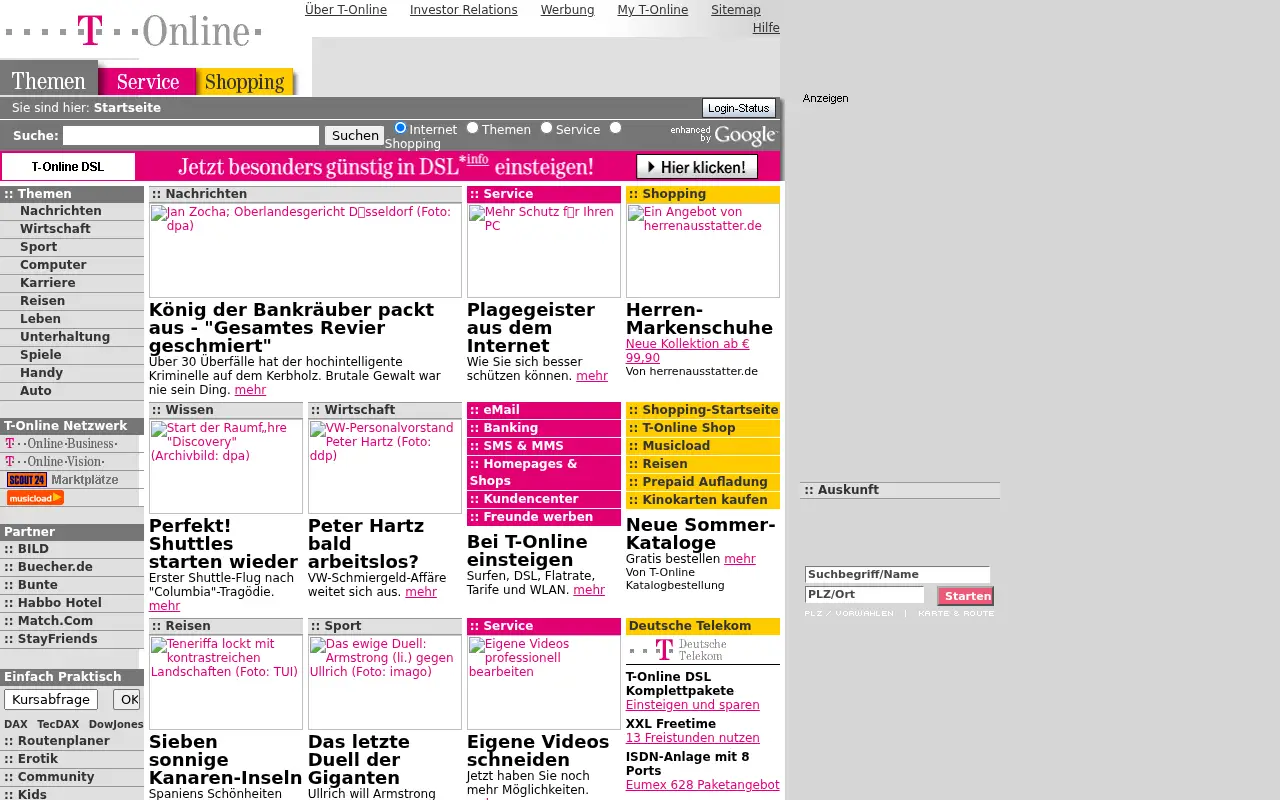Focus the Suche text field
This screenshot has height=800, width=1280.
tap(191, 135)
